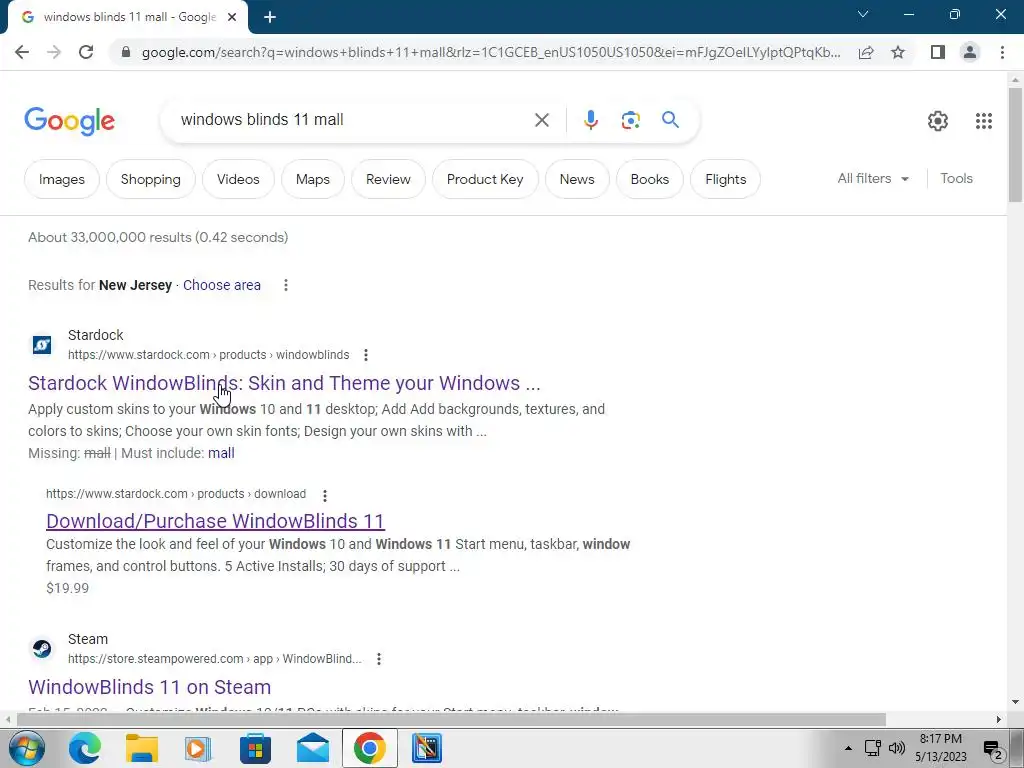Click the Google logo

70,121
